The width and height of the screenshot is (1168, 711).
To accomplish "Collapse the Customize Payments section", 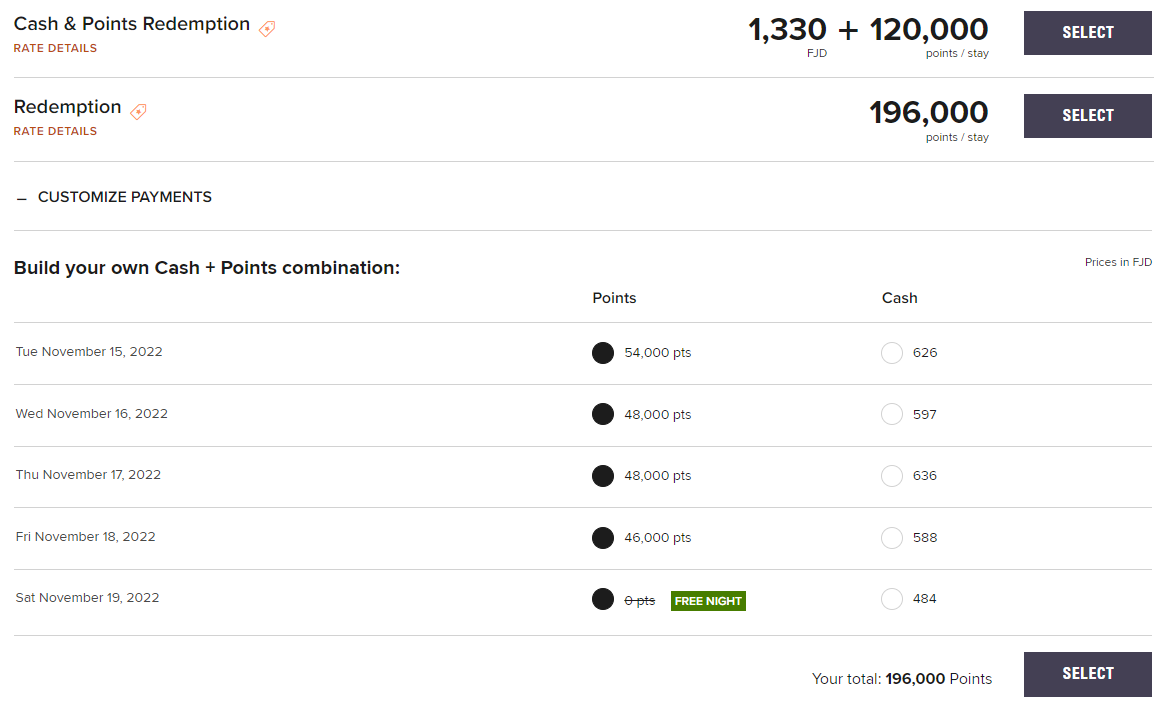I will coord(22,198).
